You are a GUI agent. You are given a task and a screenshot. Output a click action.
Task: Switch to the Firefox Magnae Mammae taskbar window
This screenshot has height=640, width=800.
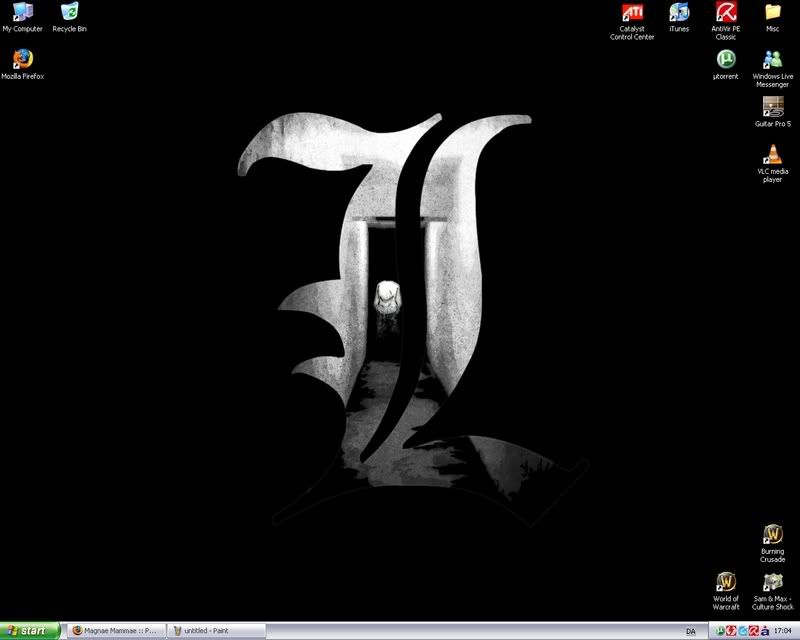tap(117, 631)
